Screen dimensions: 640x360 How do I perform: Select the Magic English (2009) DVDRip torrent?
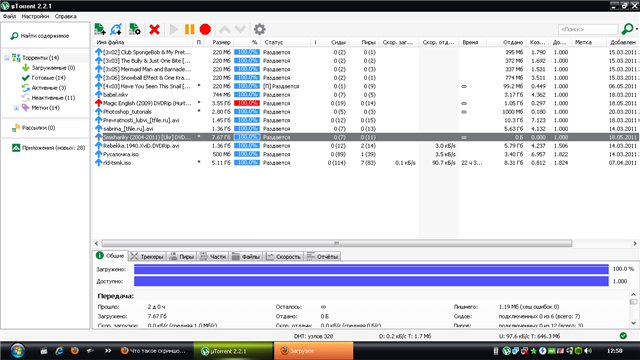click(x=366, y=103)
